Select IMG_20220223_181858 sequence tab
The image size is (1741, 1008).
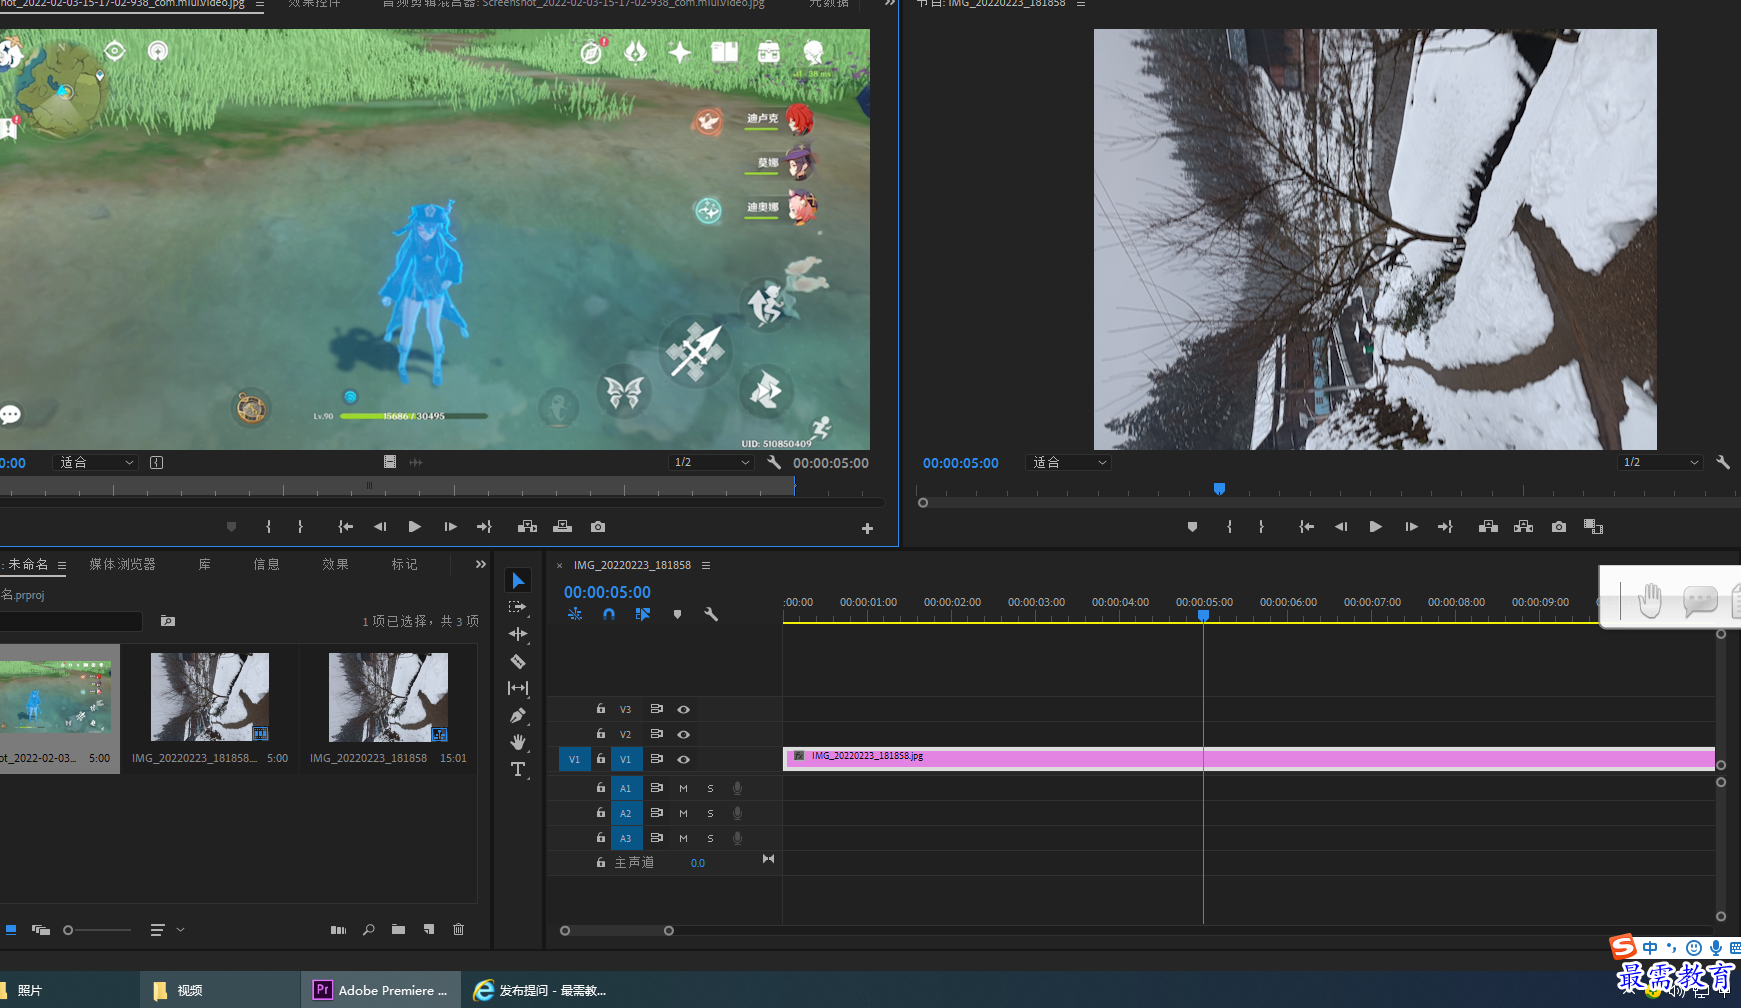632,565
